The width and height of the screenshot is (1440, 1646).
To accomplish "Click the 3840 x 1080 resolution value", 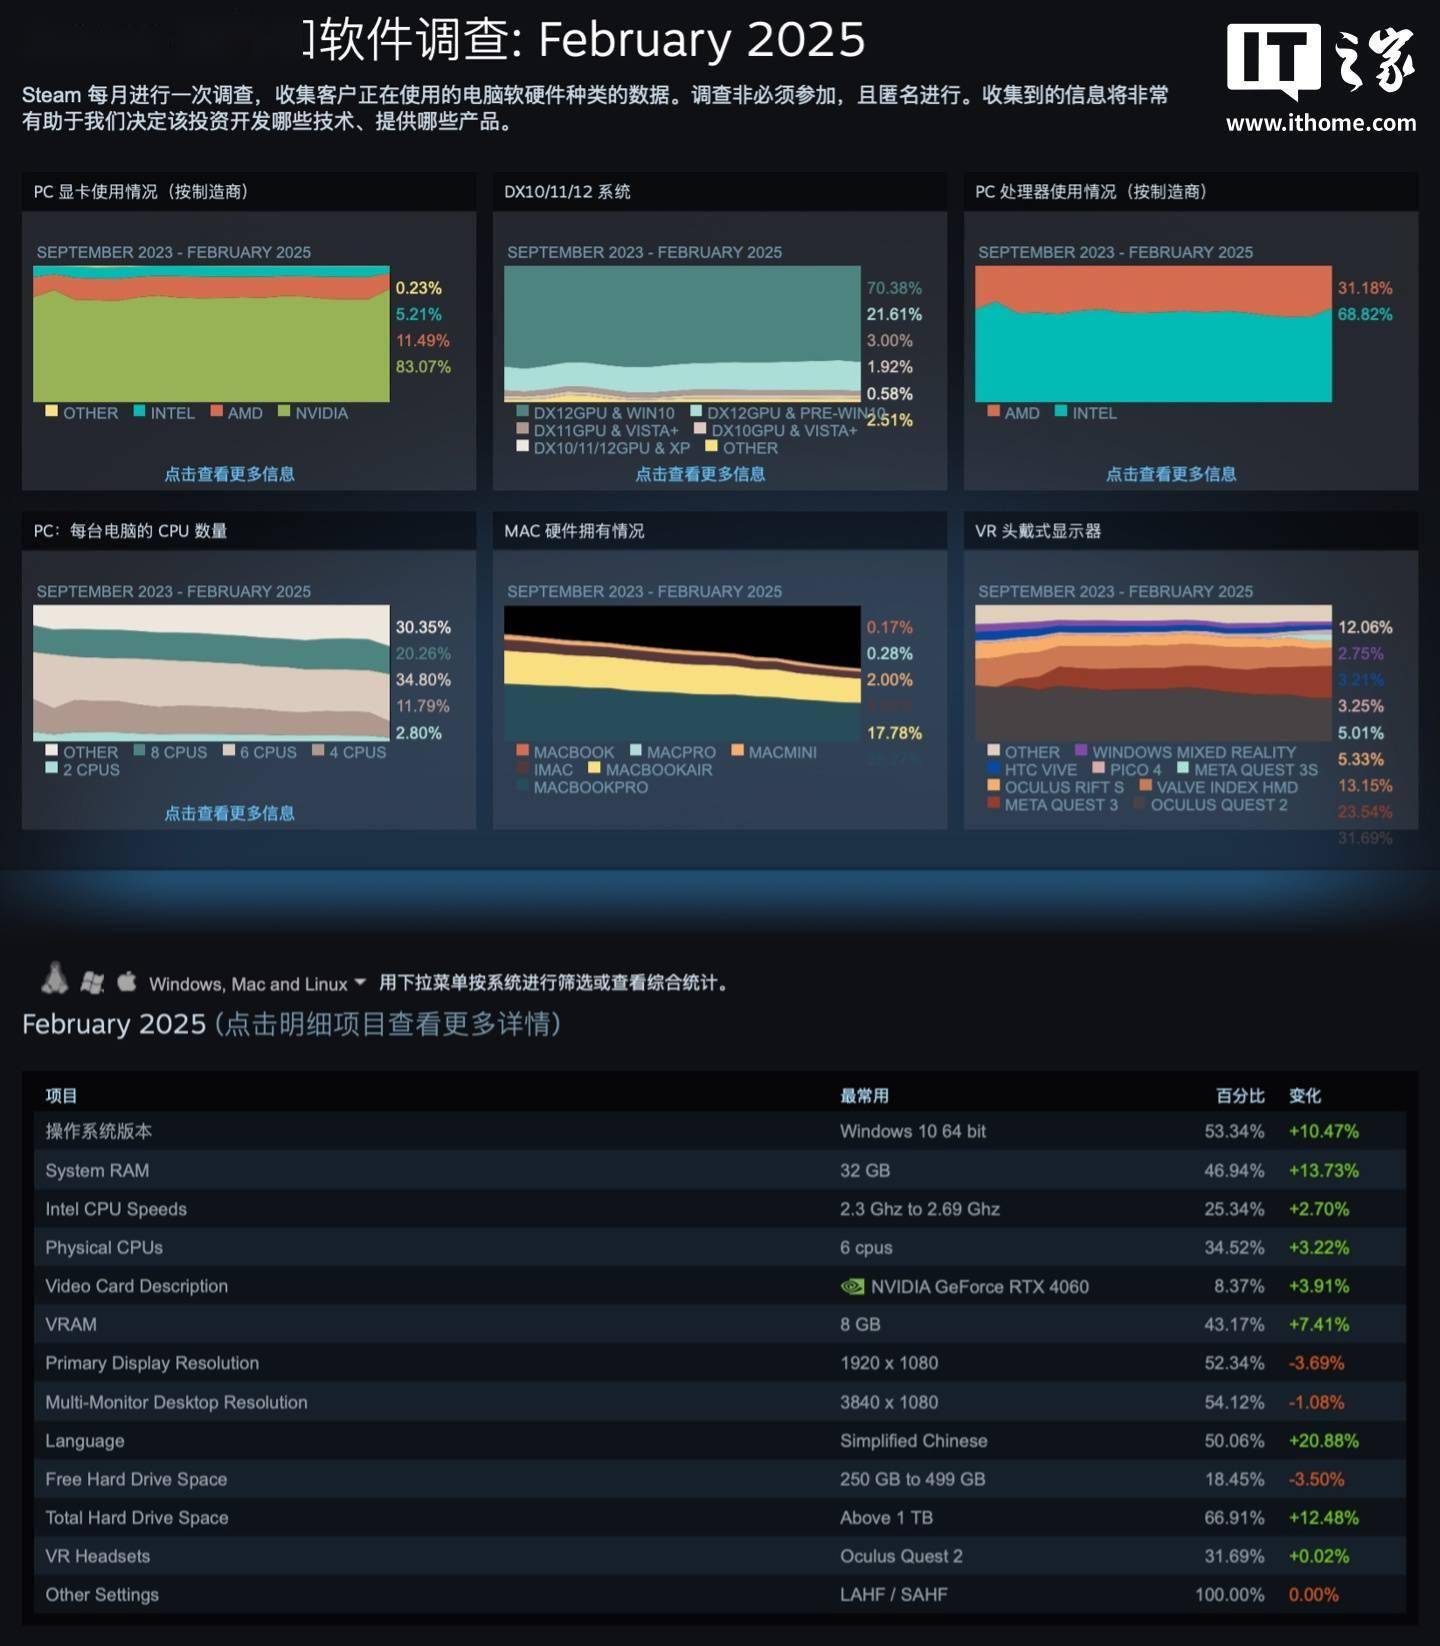I will point(889,1402).
